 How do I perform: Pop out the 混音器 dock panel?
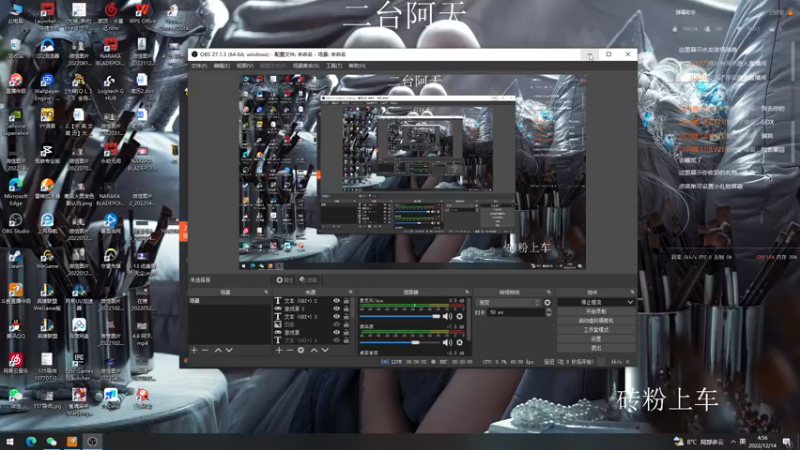467,292
